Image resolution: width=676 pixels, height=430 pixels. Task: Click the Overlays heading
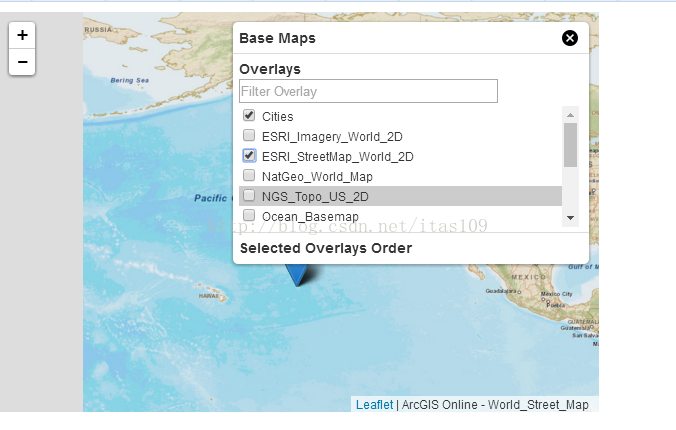tap(270, 69)
